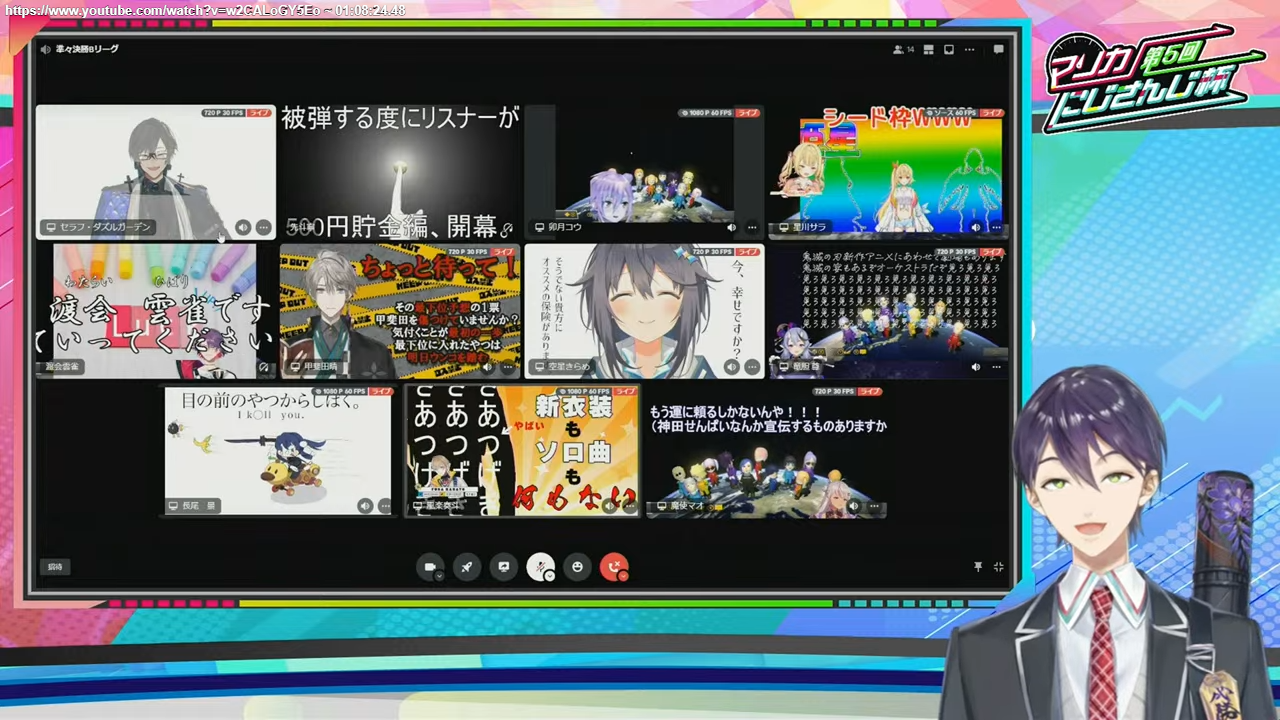
Task: Toggle the camera button in the call bar
Action: click(x=429, y=567)
